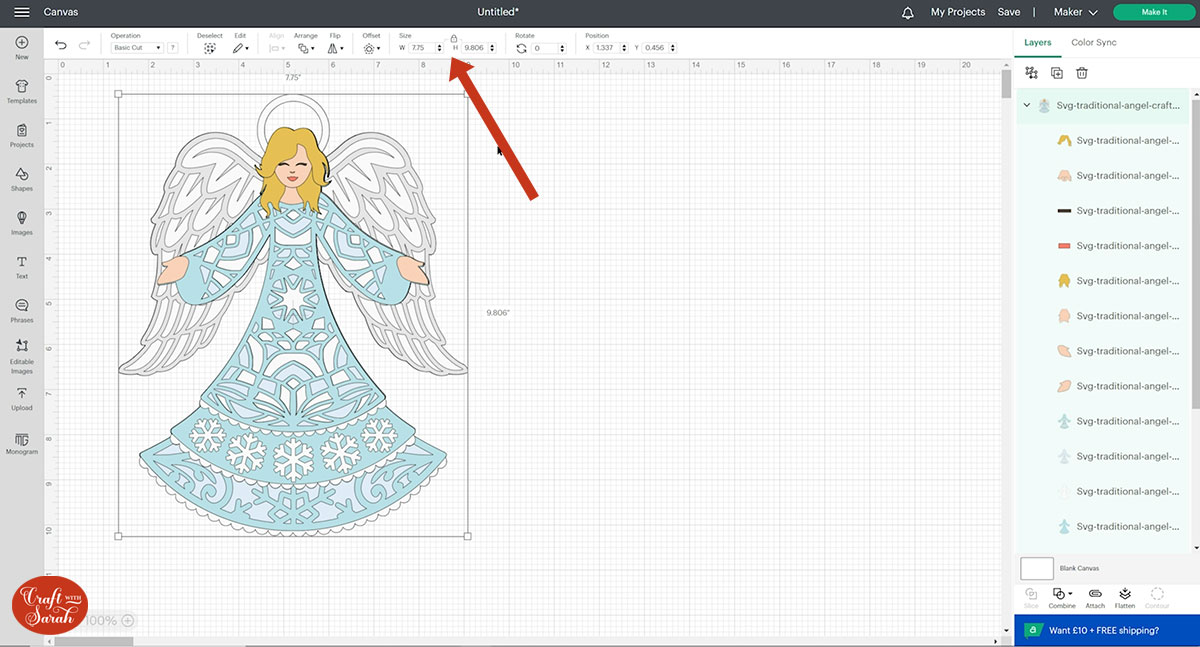Click the Undo arrow
The width and height of the screenshot is (1200, 647).
pyautogui.click(x=61, y=46)
